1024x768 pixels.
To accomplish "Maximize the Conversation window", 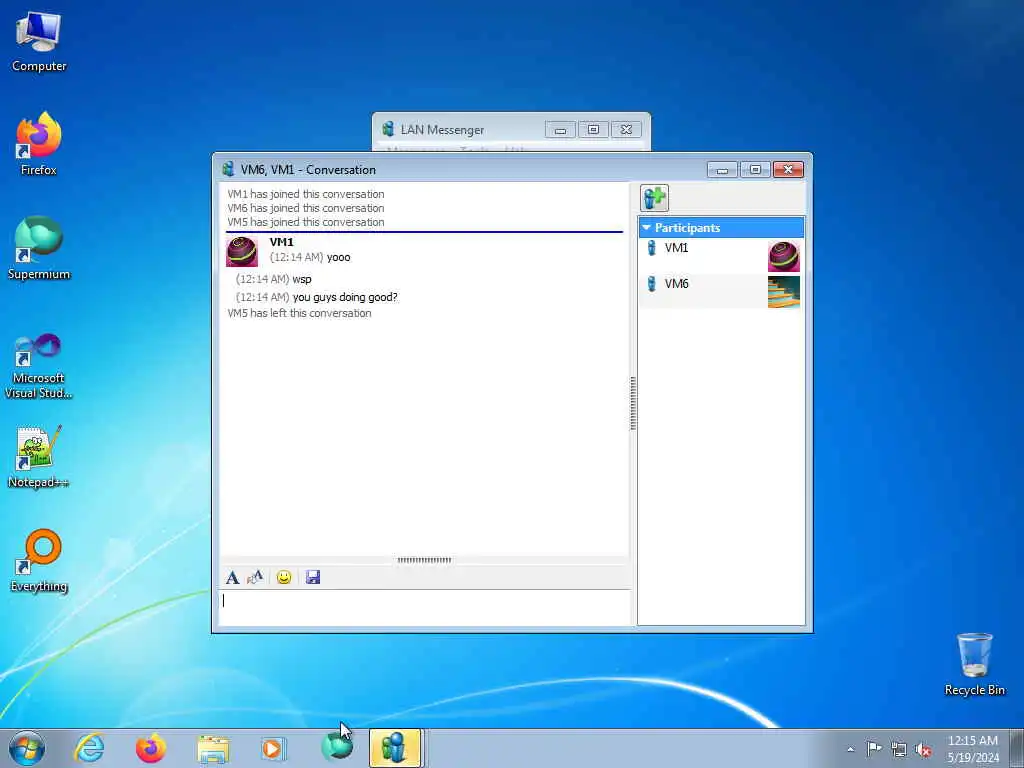I will pyautogui.click(x=756, y=170).
